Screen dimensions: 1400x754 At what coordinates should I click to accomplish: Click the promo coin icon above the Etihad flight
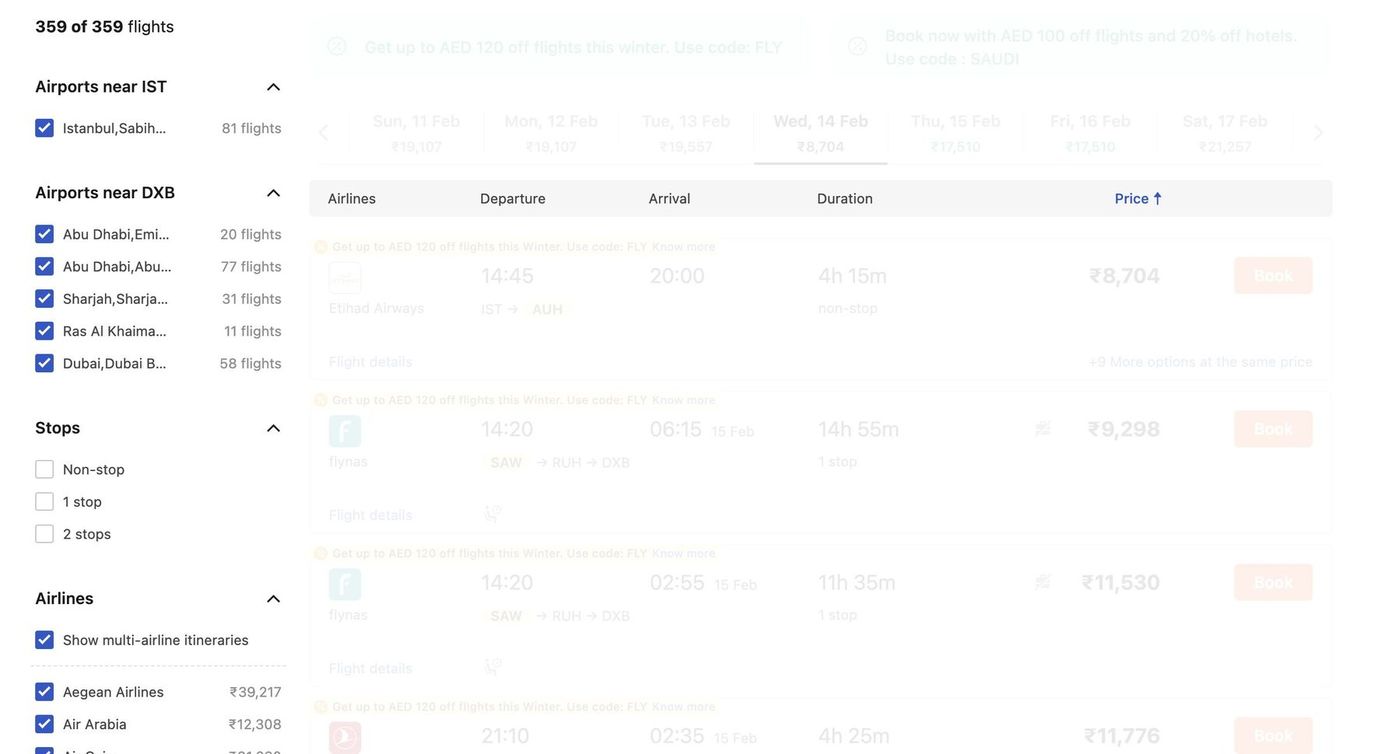click(x=321, y=247)
